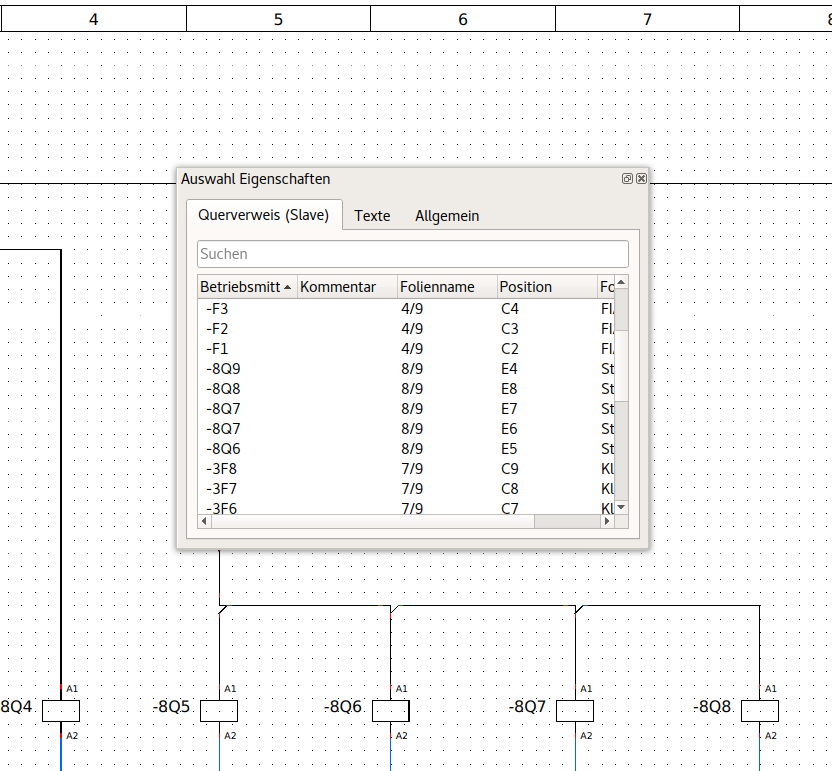Image resolution: width=832 pixels, height=771 pixels.
Task: Select the -8Q7 row at position E6
Action: pos(406,429)
